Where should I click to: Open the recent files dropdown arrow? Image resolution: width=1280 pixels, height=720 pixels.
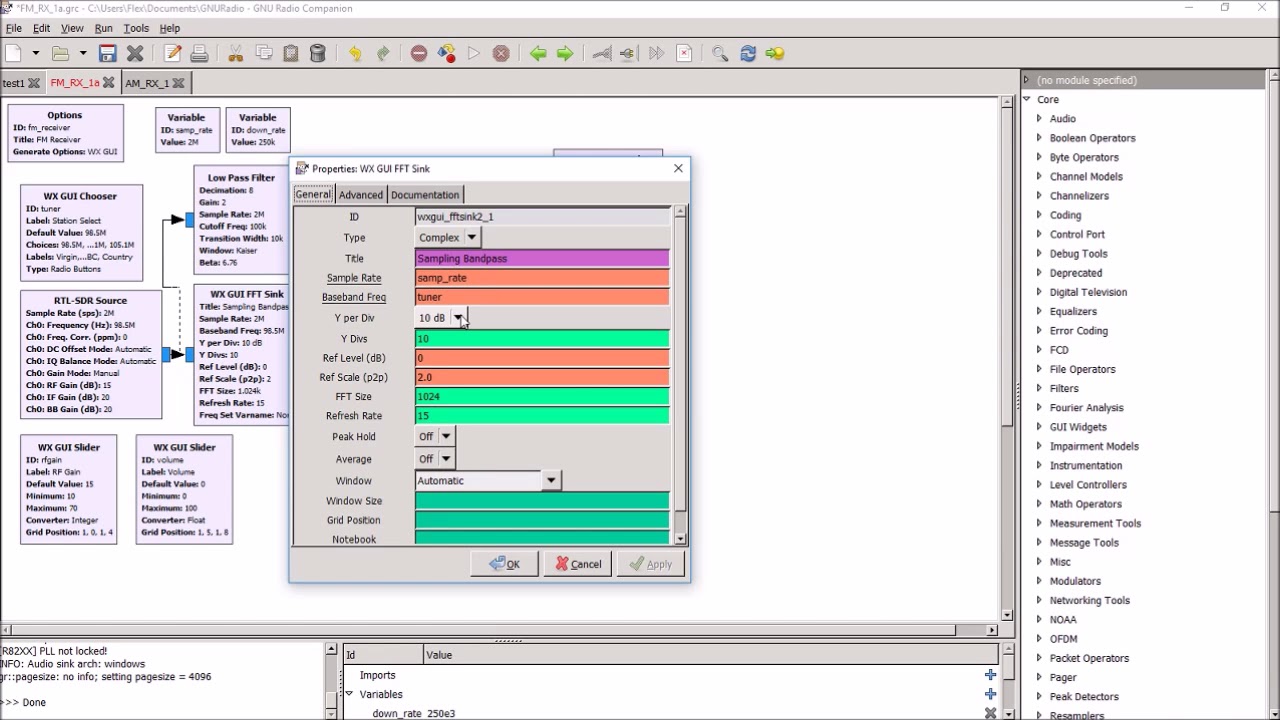83,53
